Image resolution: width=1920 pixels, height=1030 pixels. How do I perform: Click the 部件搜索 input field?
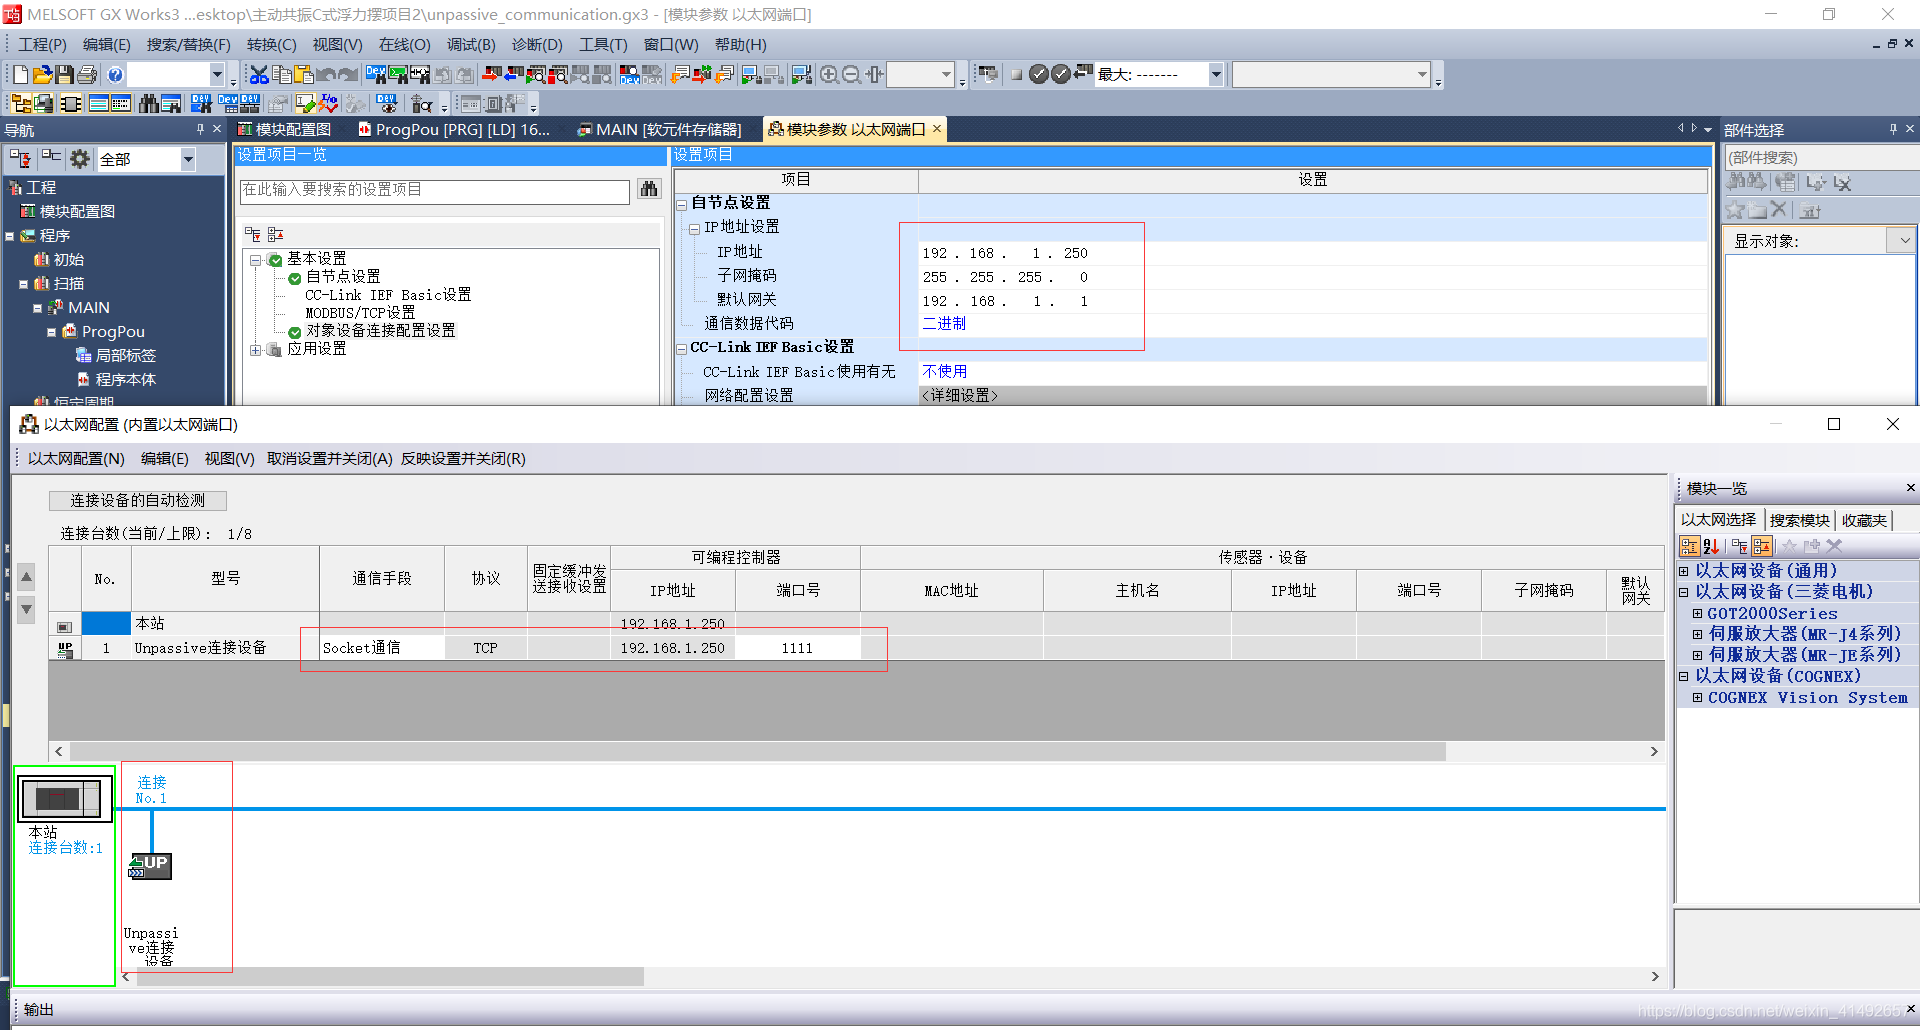point(1822,158)
